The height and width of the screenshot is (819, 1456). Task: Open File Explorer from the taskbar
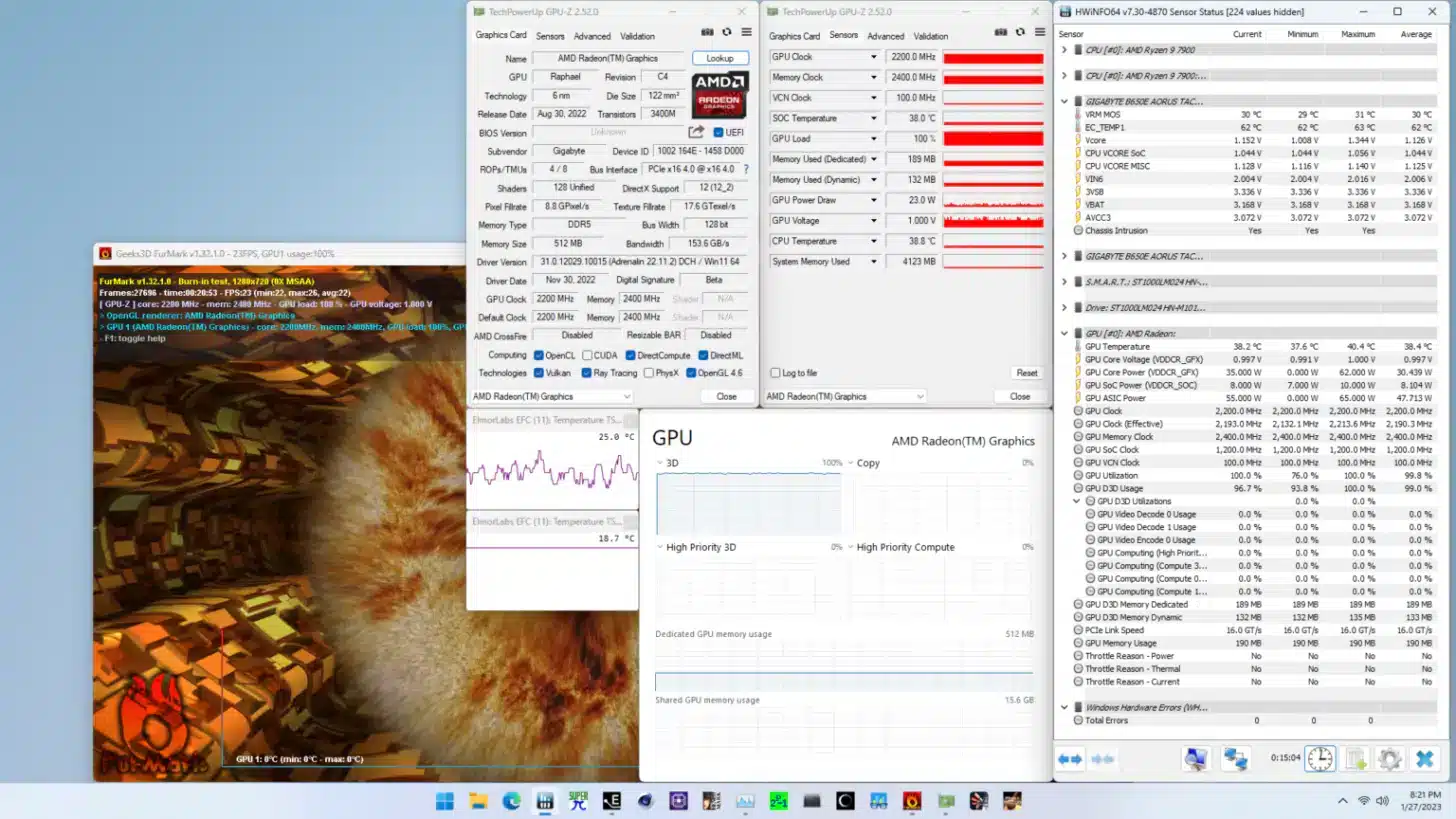click(x=479, y=801)
